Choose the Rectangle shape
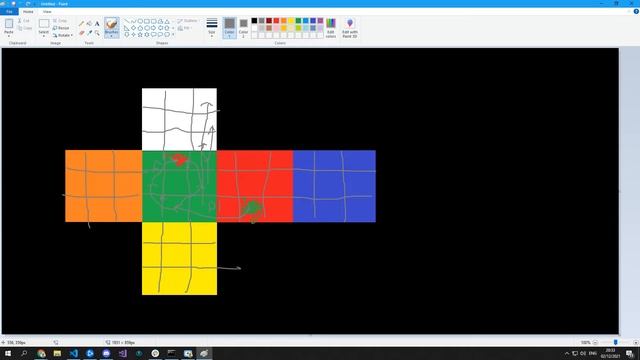 click(147, 21)
